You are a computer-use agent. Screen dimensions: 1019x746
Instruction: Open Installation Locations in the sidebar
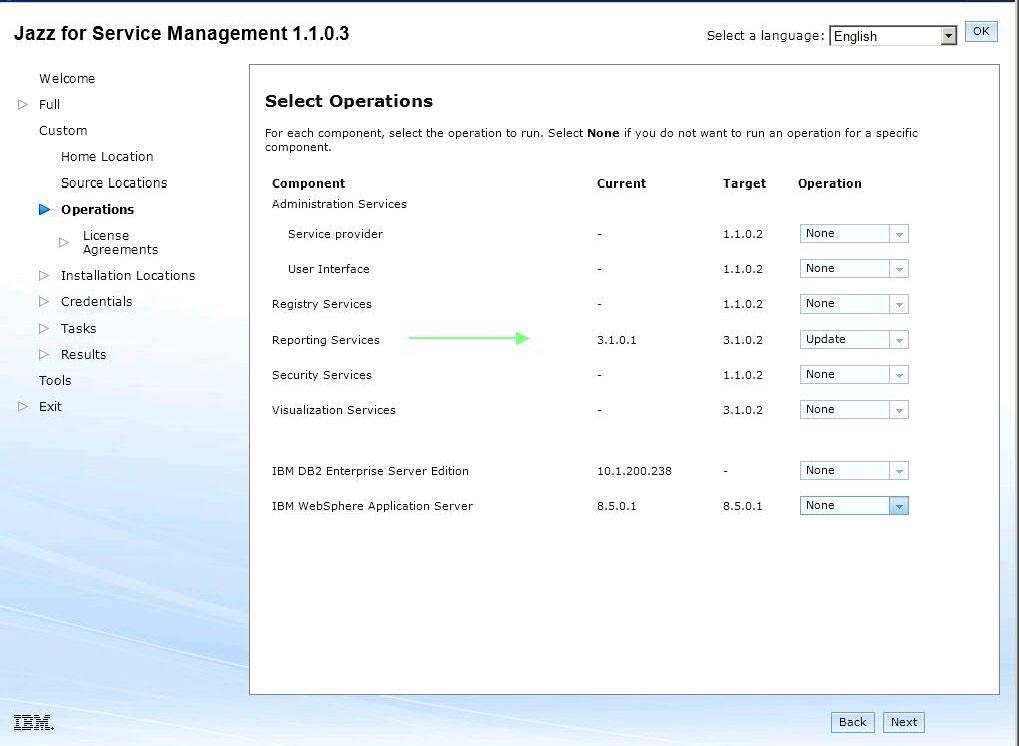tap(128, 276)
